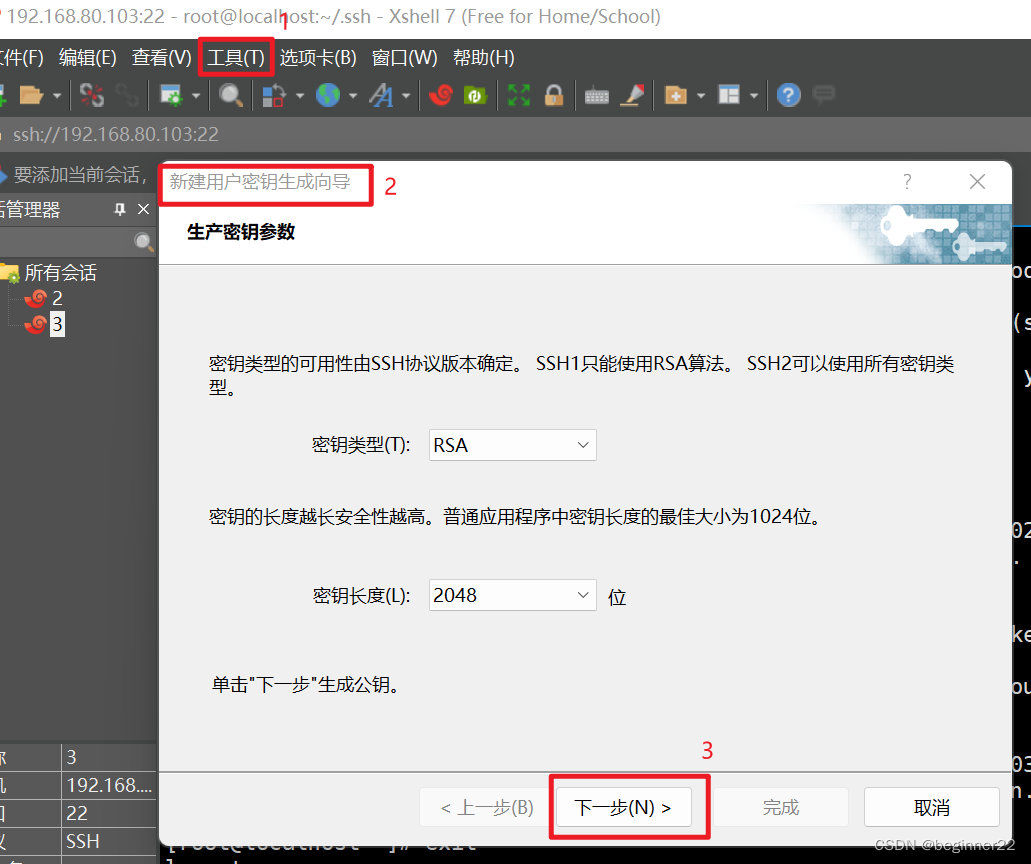Open the layout panes toolbar icon
1031x864 pixels.
click(729, 95)
